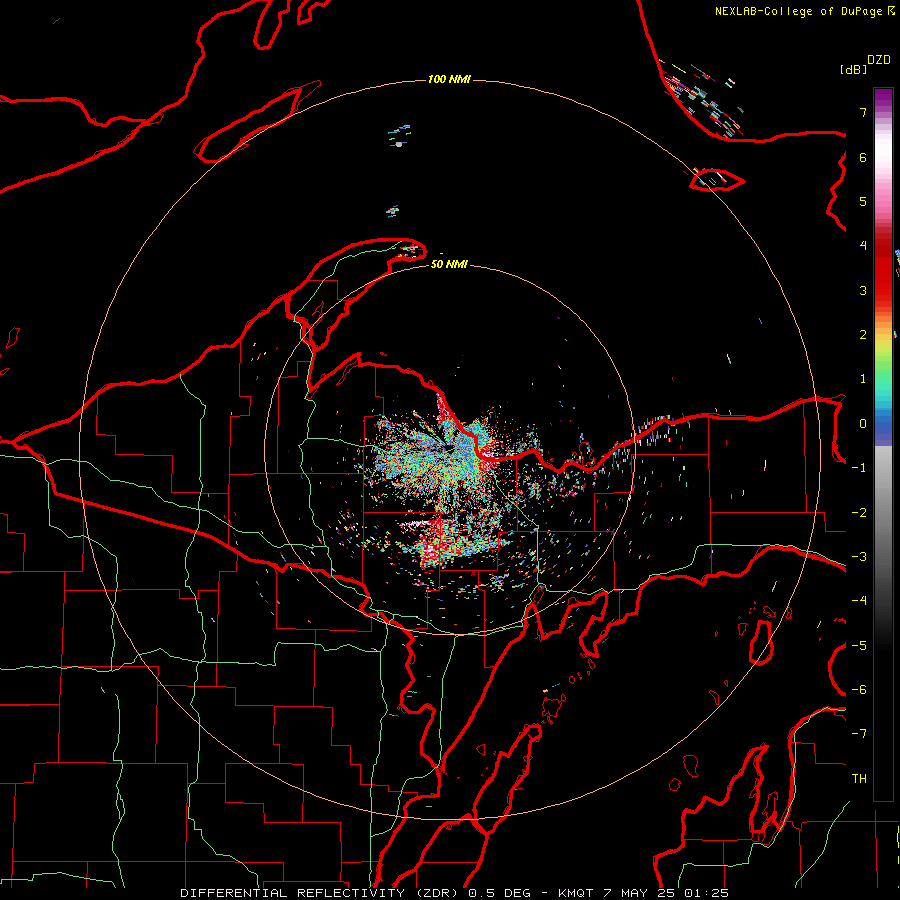900x900 pixels.
Task: Click the 50 NMI range ring label
Action: tap(449, 264)
